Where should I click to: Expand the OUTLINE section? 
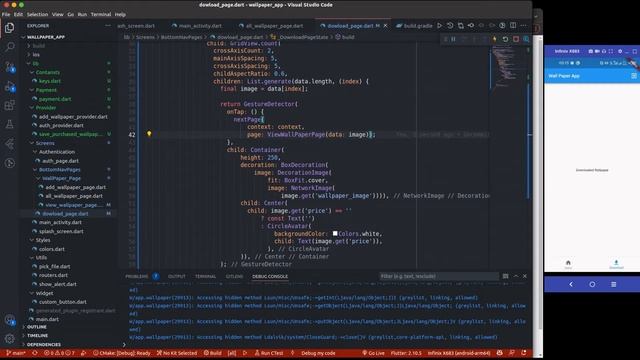click(36, 327)
